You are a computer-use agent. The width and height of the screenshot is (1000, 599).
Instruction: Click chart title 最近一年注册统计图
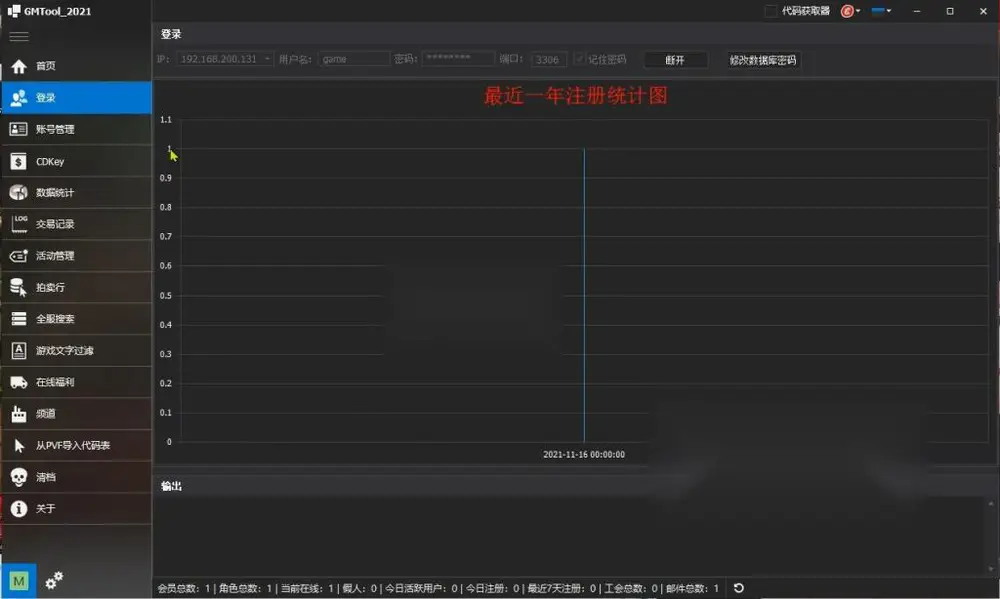(575, 96)
